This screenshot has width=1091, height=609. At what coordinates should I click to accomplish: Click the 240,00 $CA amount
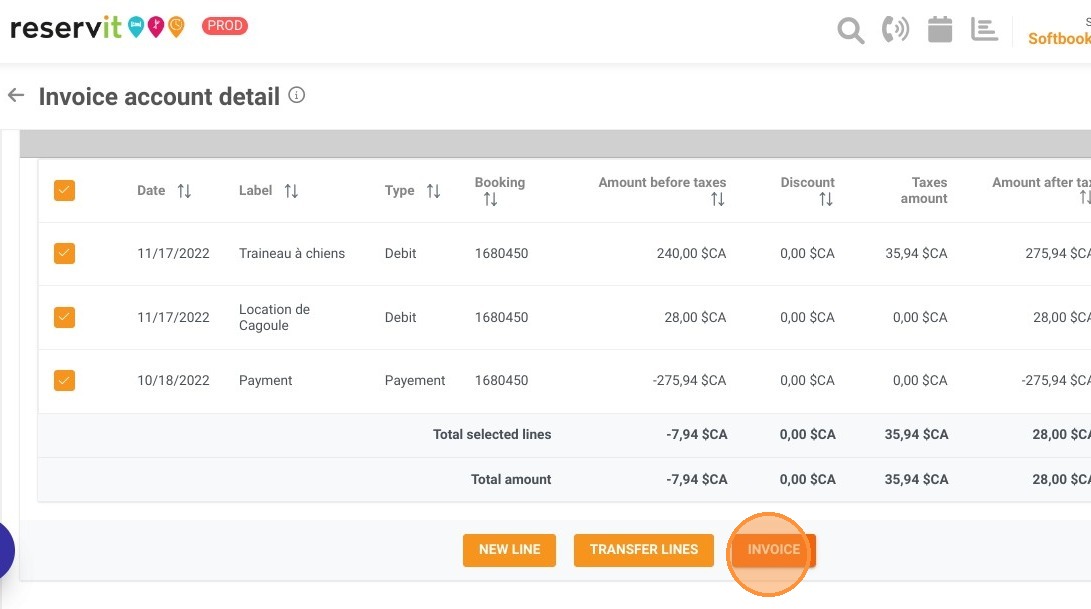[691, 253]
